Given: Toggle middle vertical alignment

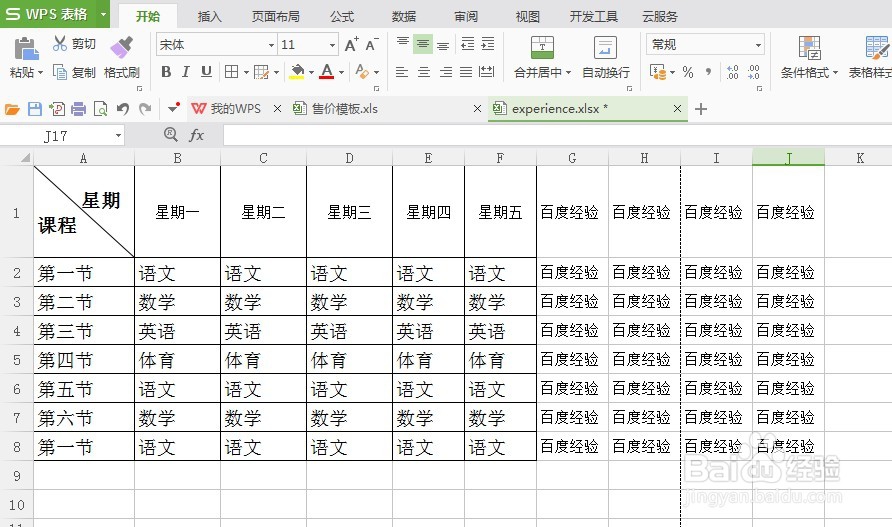Looking at the screenshot, I should coord(423,44).
